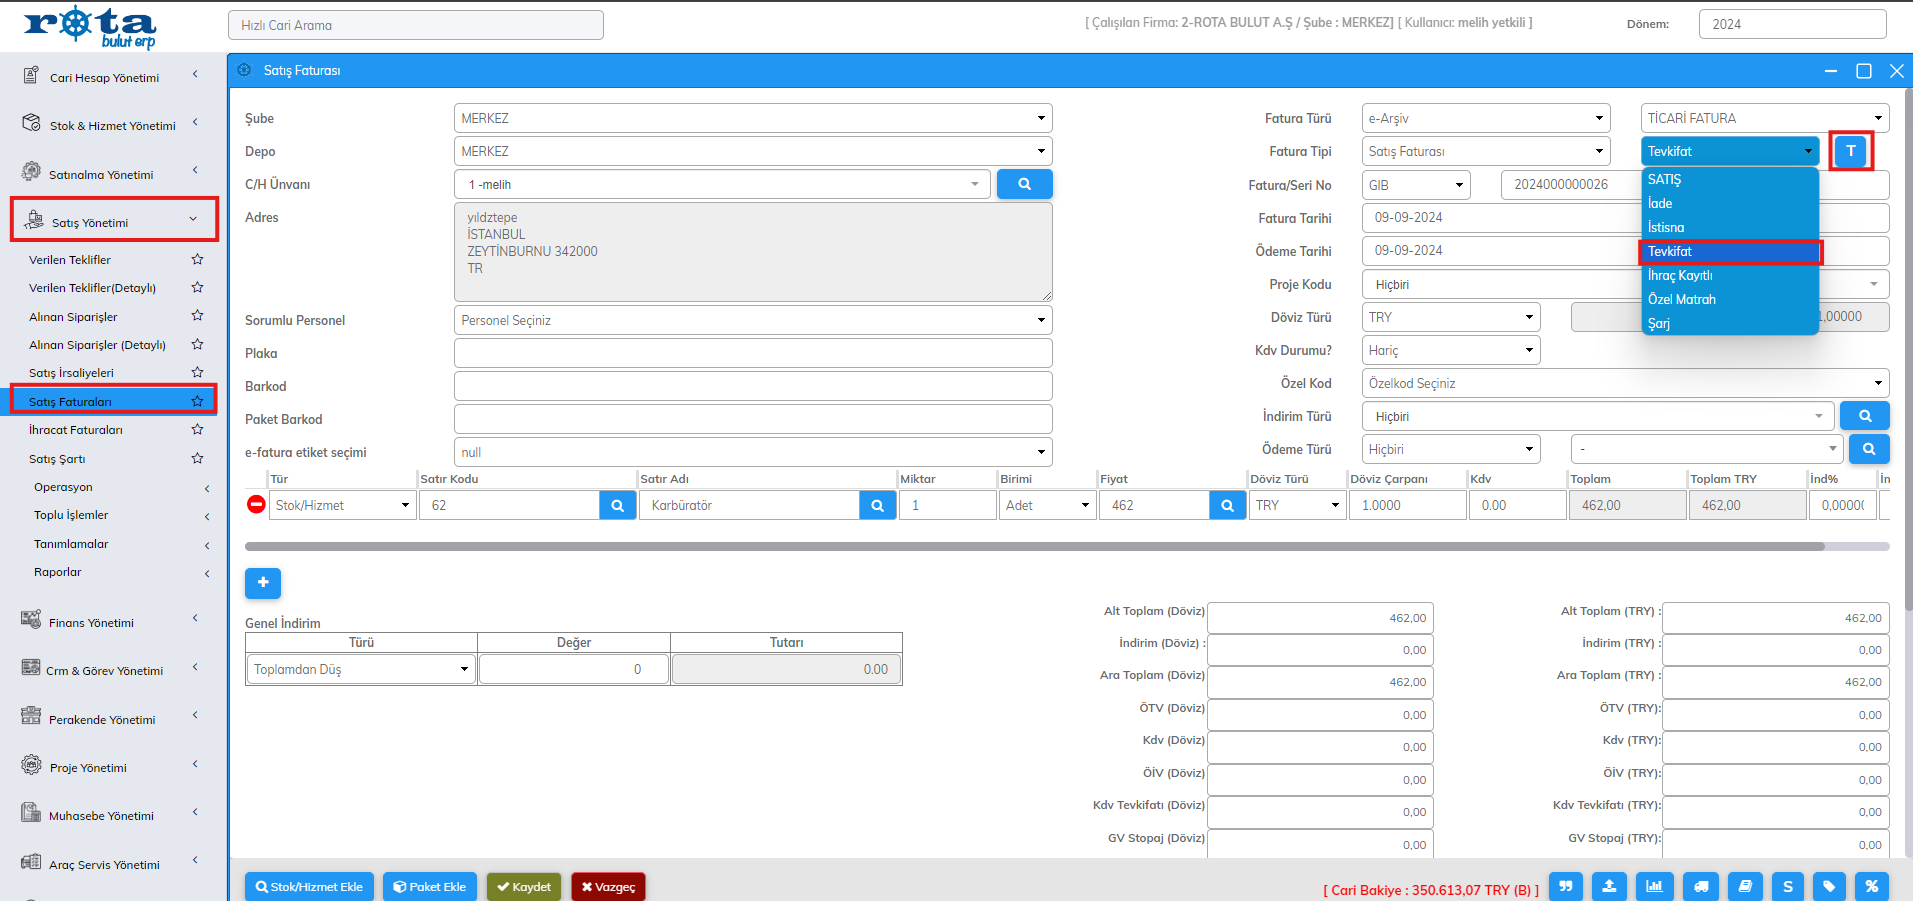Click the price tag icon button
Image resolution: width=1913 pixels, height=901 pixels.
coord(1829,886)
